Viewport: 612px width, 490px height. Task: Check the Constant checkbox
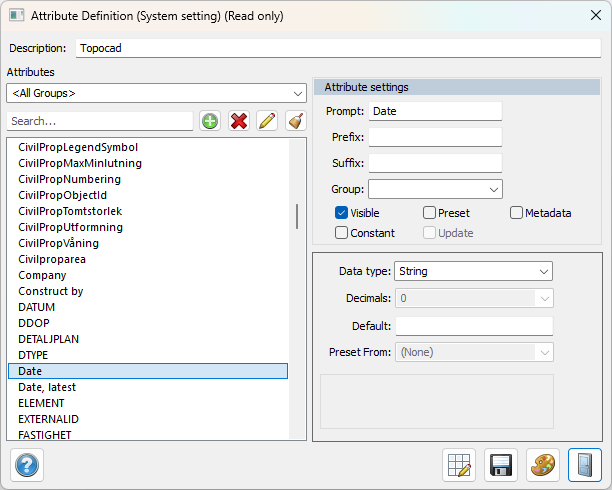(x=341, y=233)
